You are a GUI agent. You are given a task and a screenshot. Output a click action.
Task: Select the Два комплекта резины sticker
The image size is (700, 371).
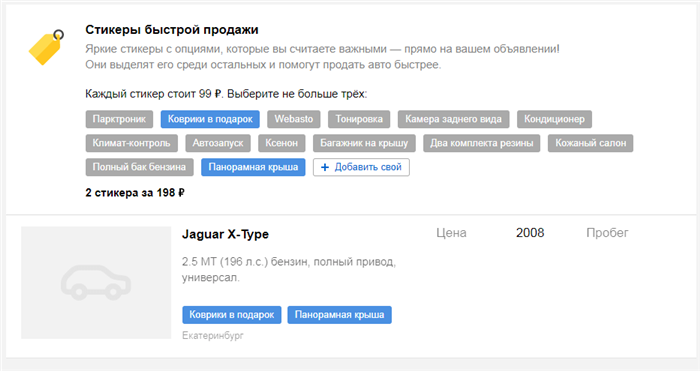click(482, 143)
